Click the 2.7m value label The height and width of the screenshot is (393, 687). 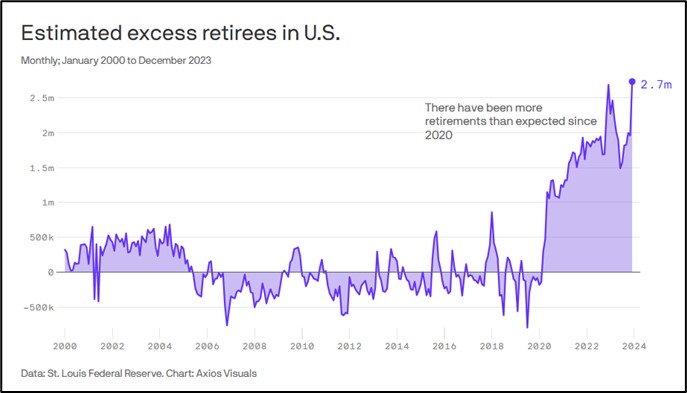click(x=656, y=85)
